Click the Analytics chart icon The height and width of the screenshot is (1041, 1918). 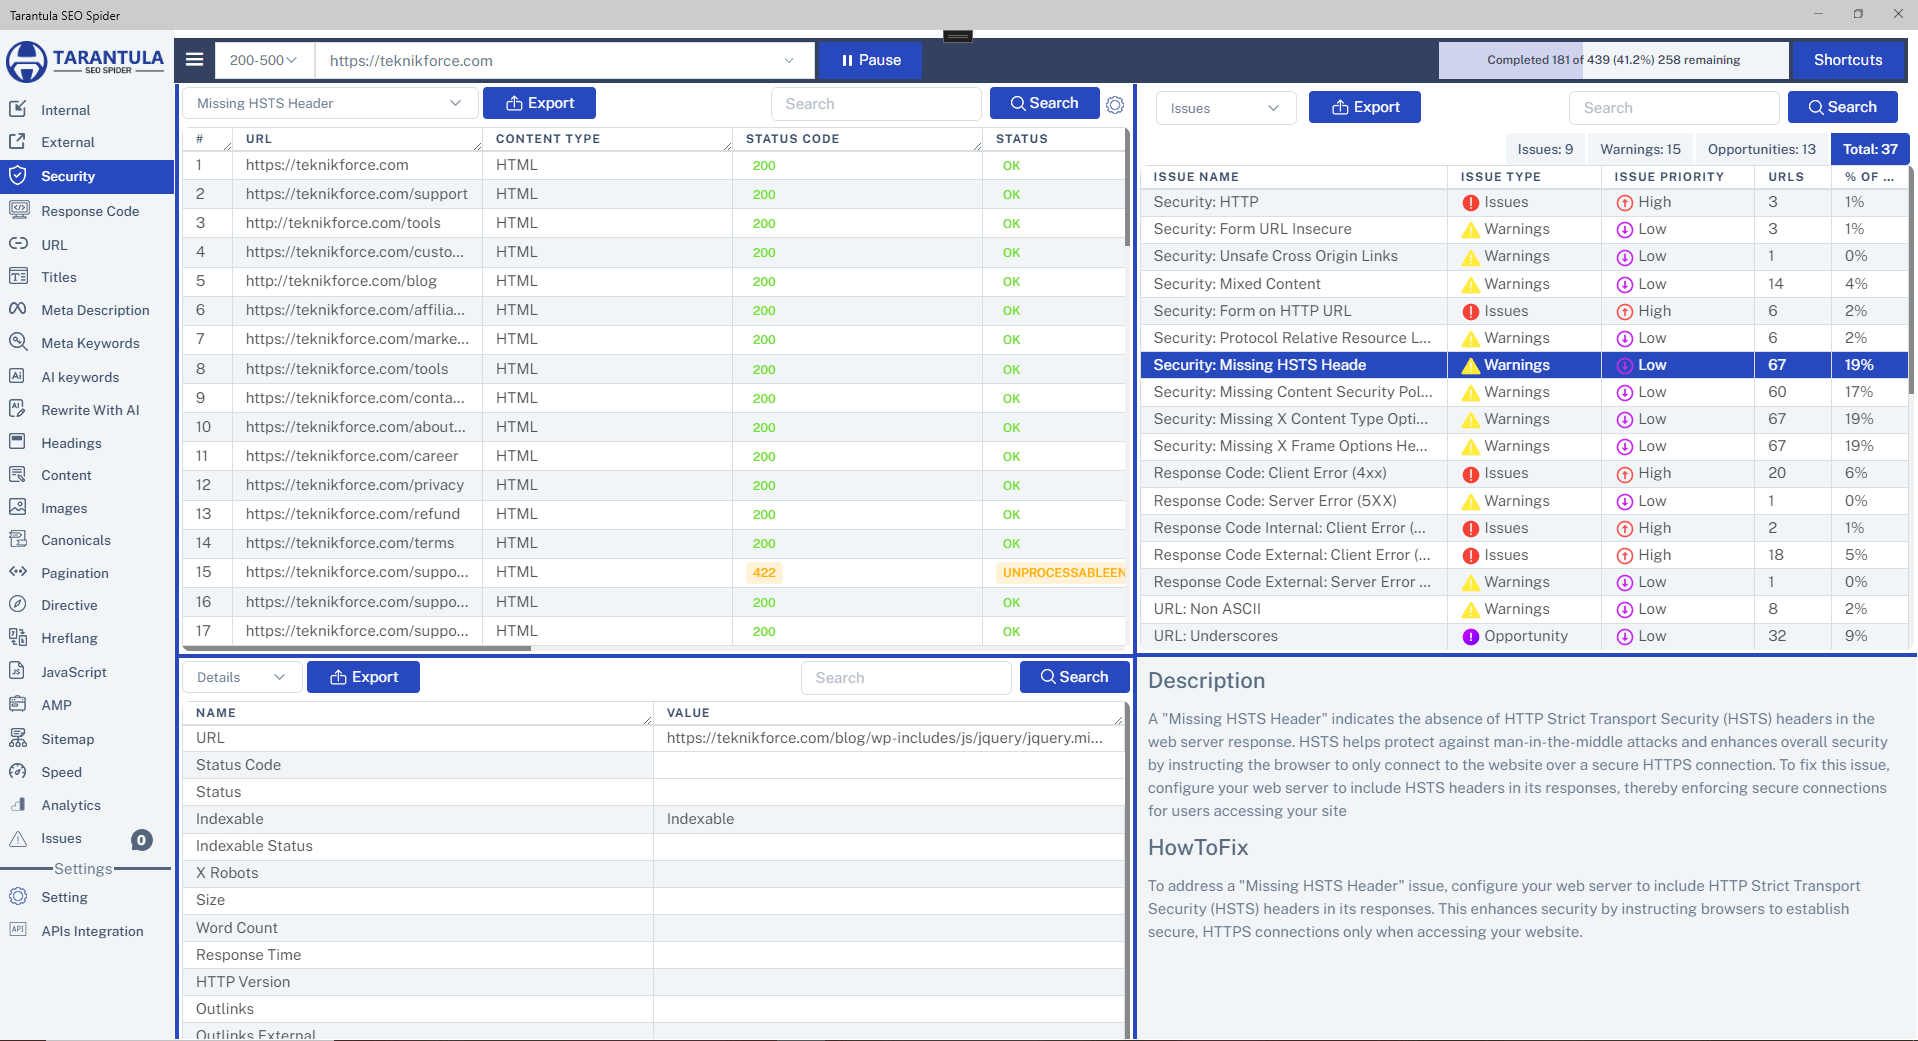18,805
